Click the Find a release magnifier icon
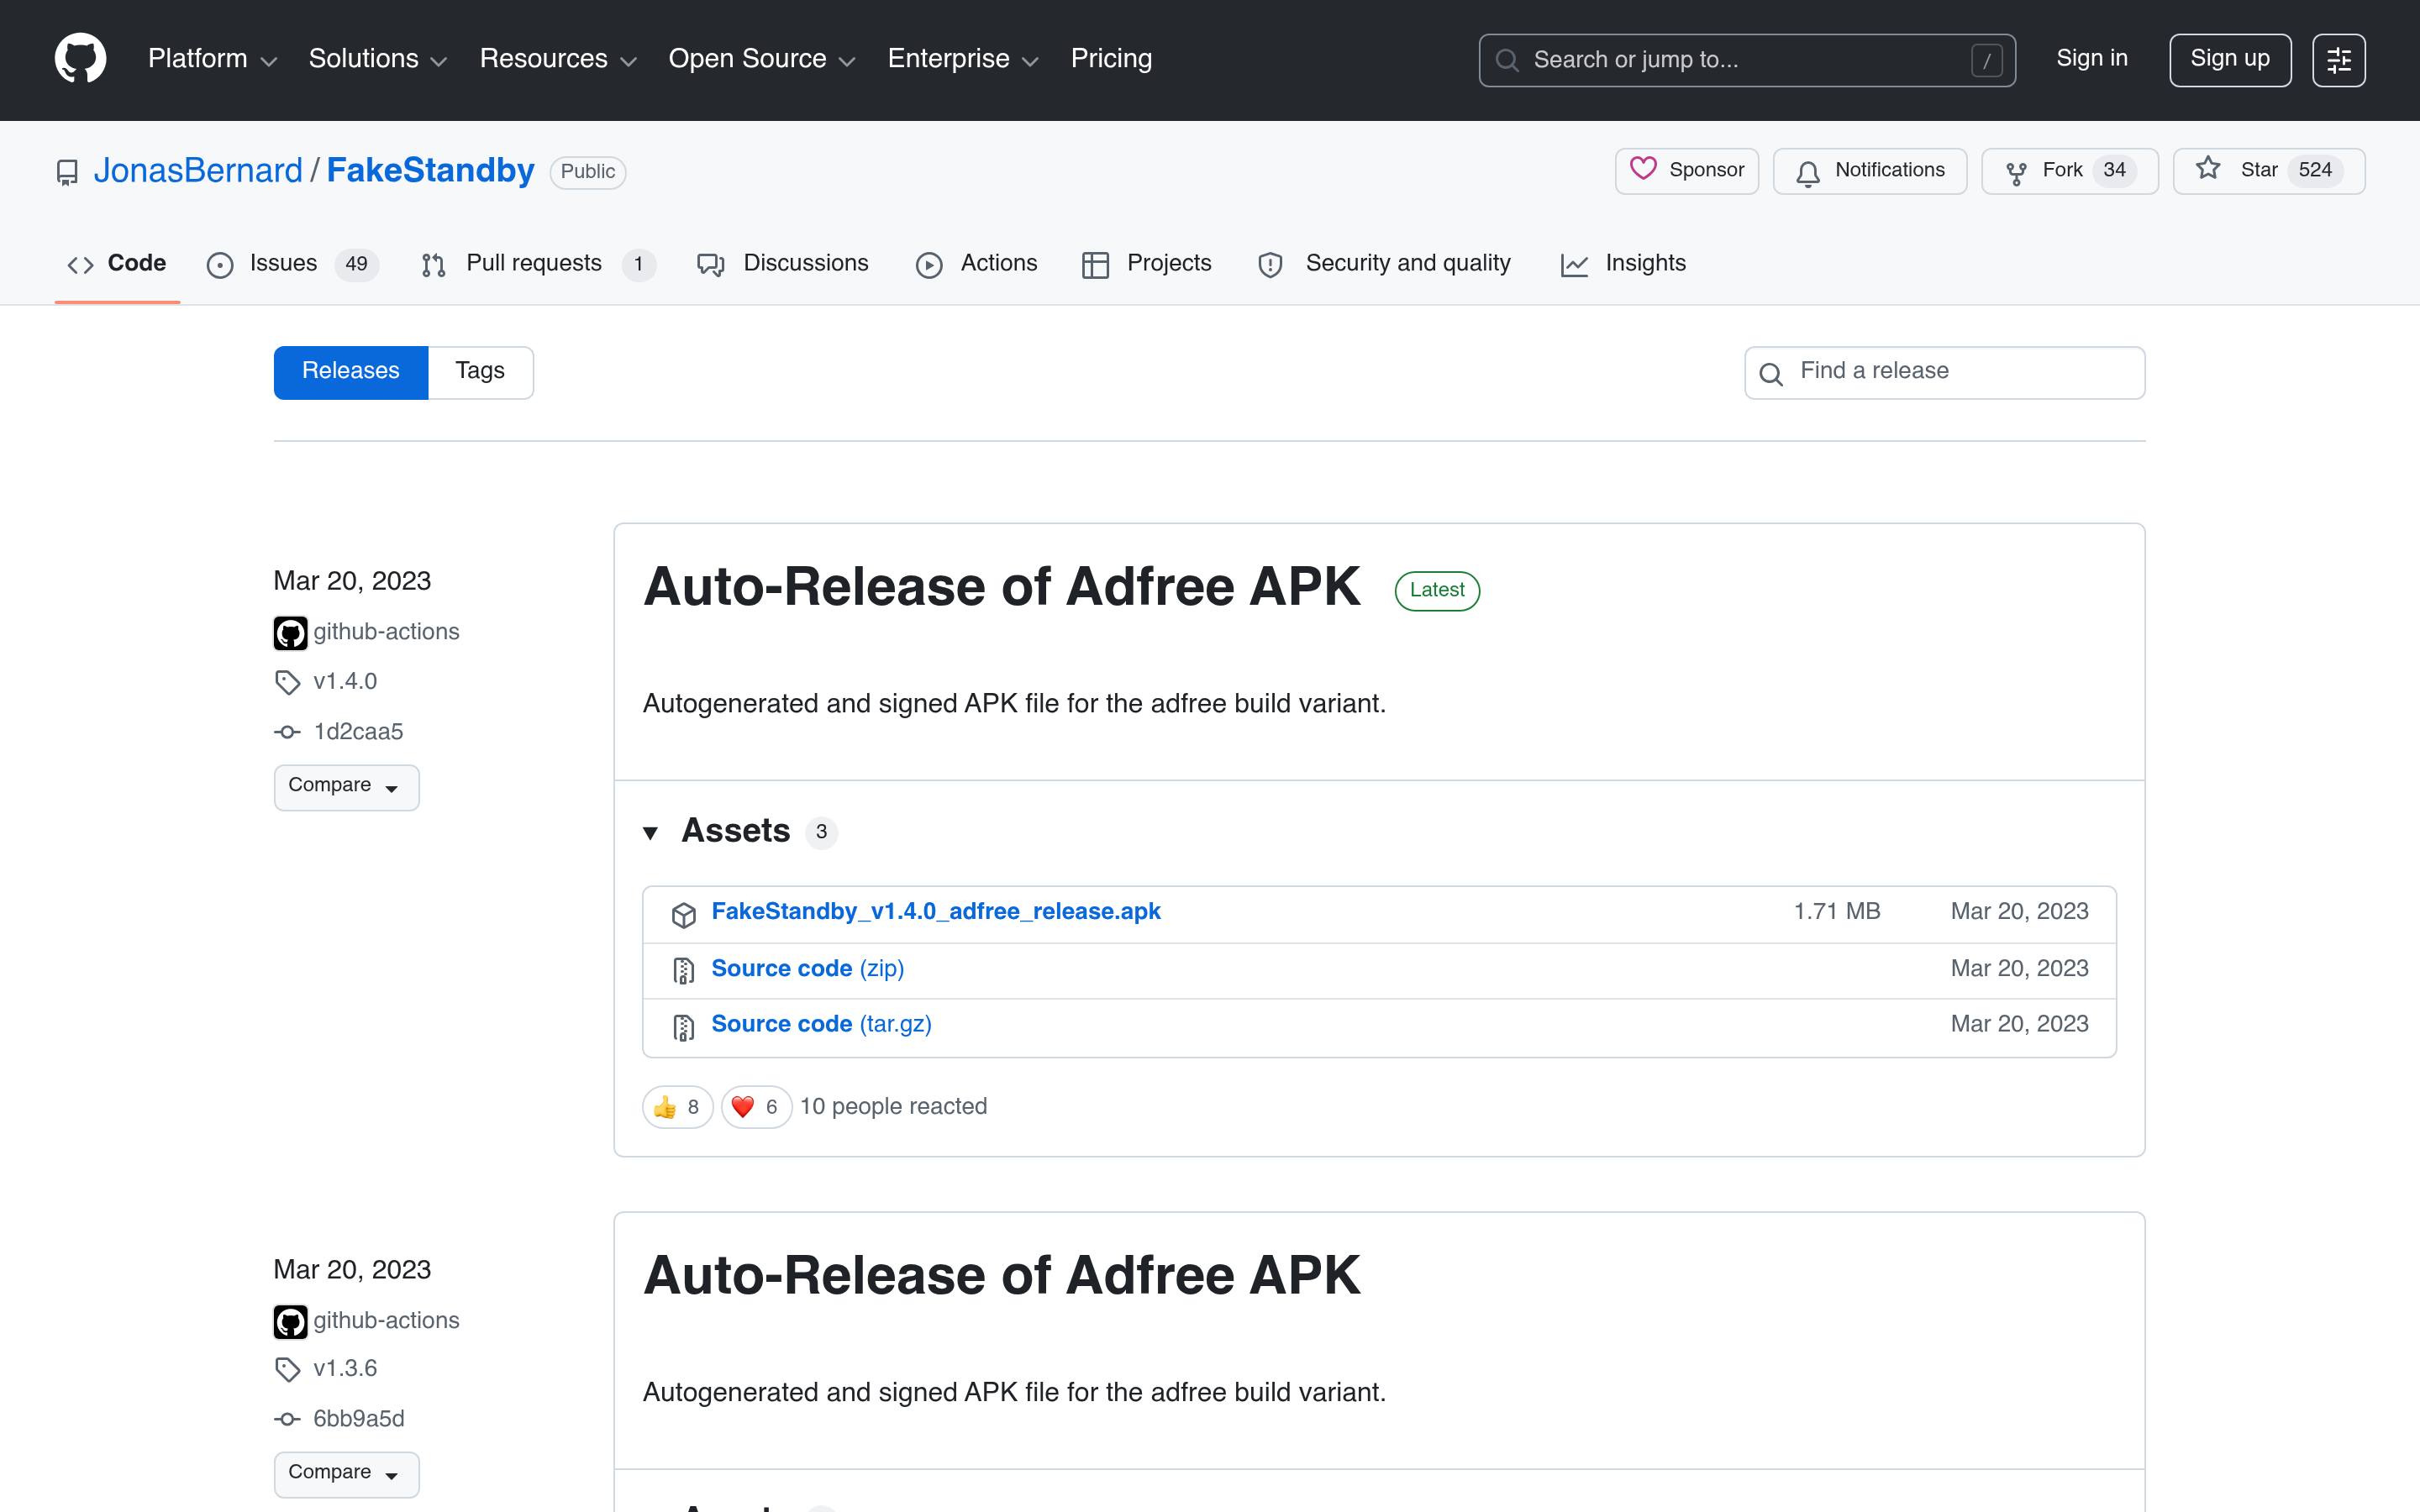 (x=1771, y=374)
